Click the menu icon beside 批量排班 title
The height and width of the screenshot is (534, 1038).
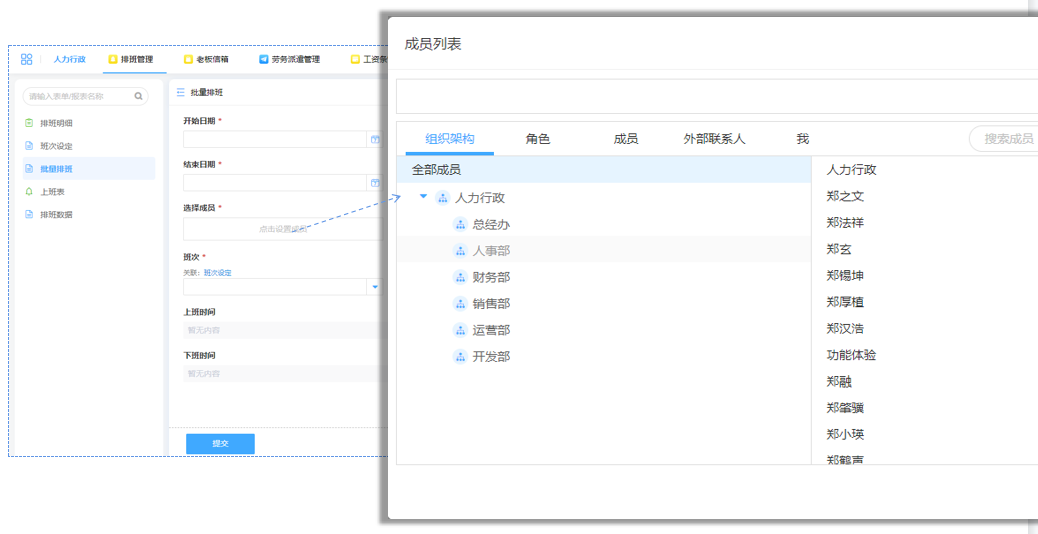[180, 92]
